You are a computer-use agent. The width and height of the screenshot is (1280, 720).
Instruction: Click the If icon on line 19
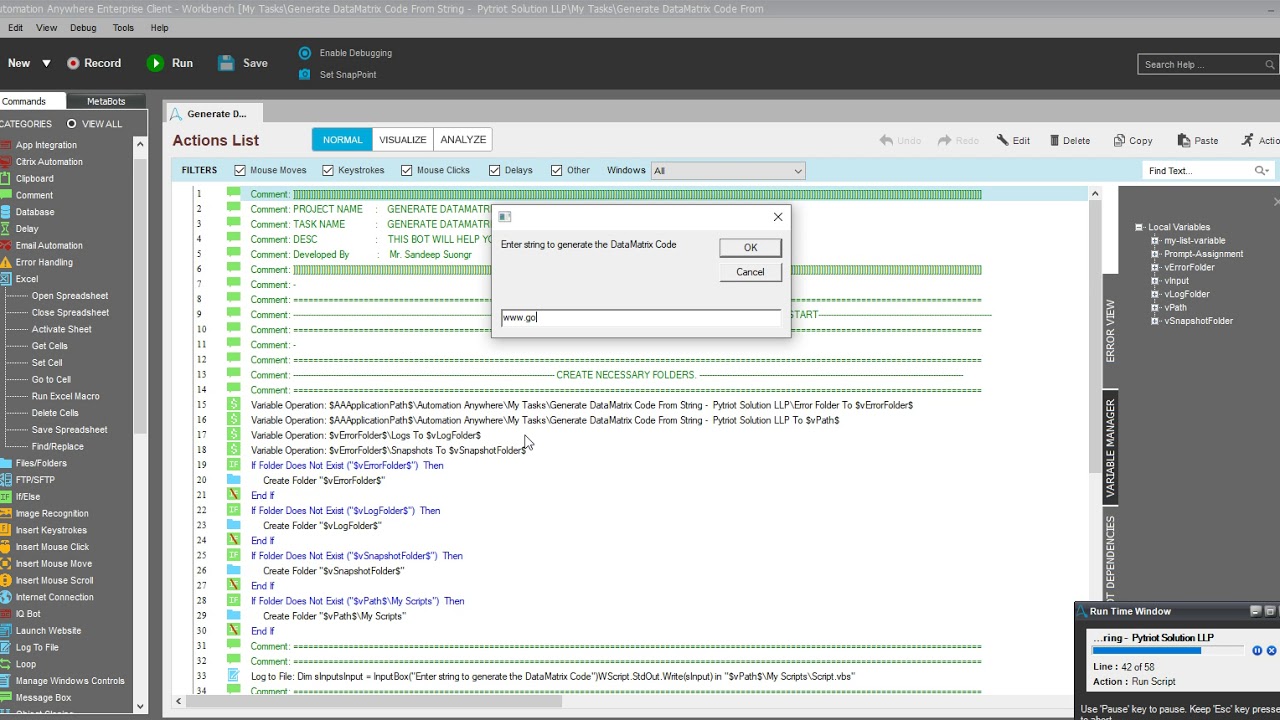pyautogui.click(x=233, y=465)
